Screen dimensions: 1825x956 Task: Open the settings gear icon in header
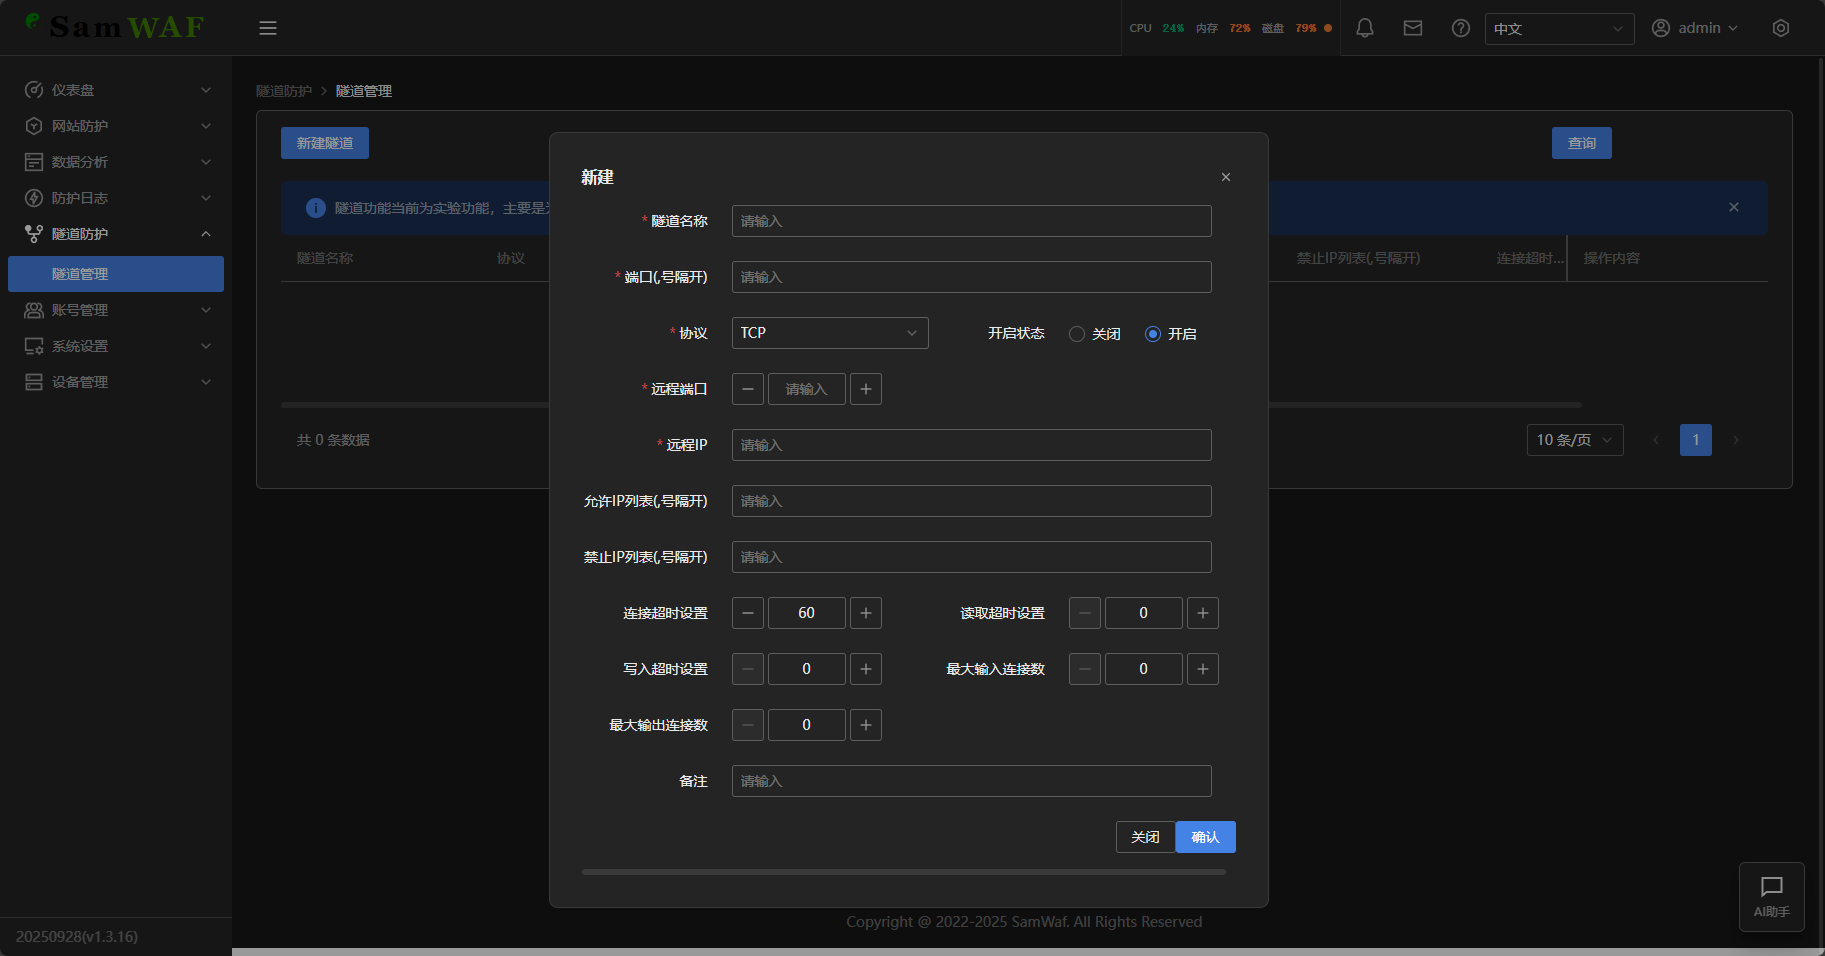point(1780,28)
